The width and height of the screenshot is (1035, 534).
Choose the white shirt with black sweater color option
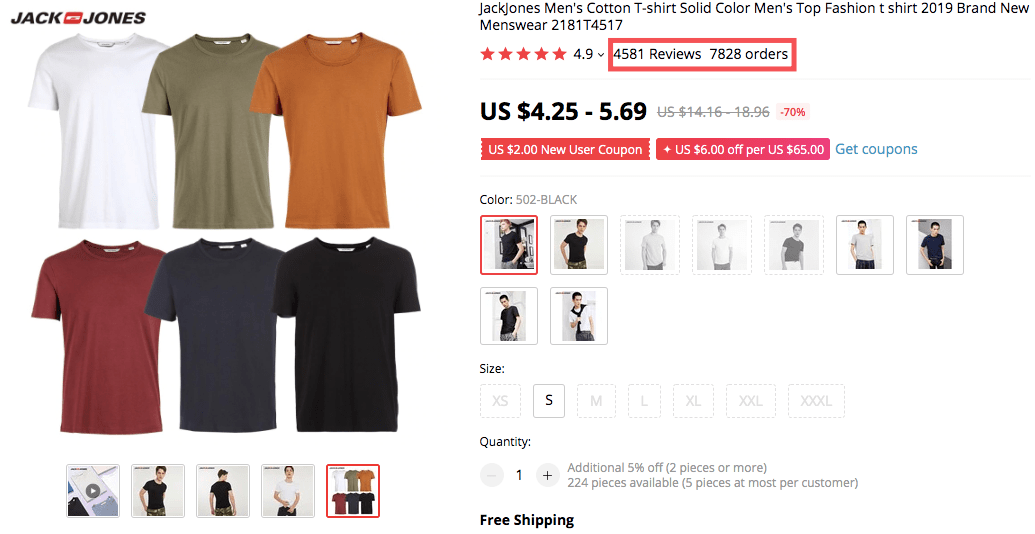point(579,317)
